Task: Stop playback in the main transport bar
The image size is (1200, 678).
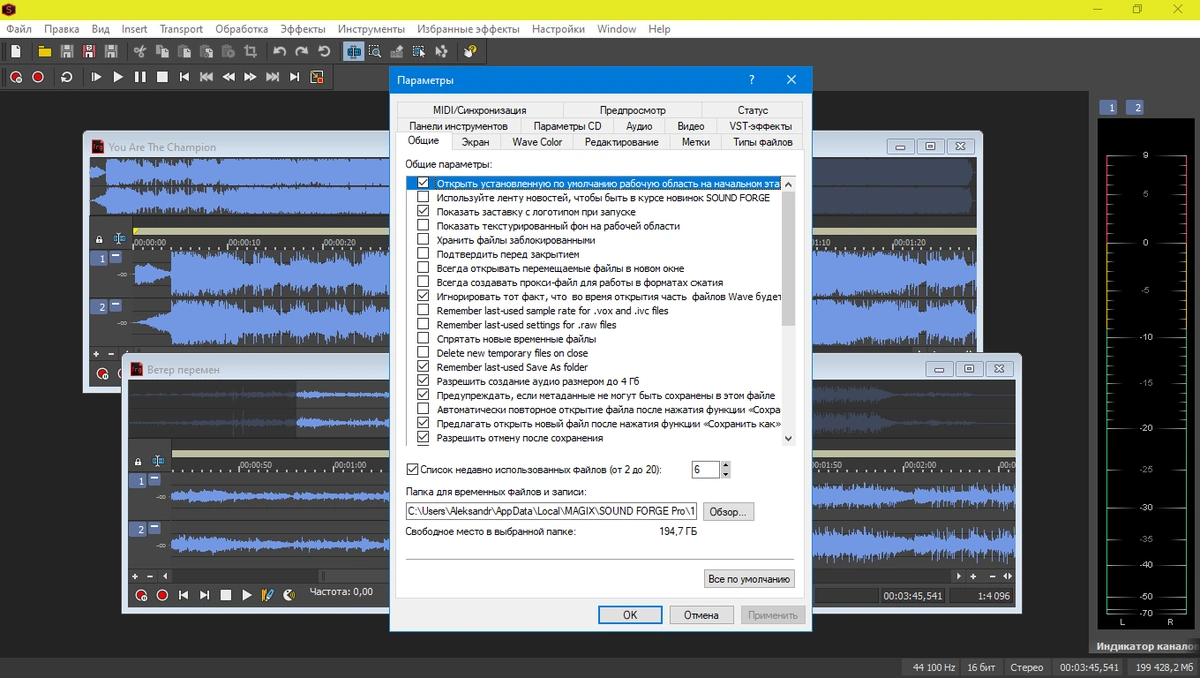Action: (x=162, y=77)
